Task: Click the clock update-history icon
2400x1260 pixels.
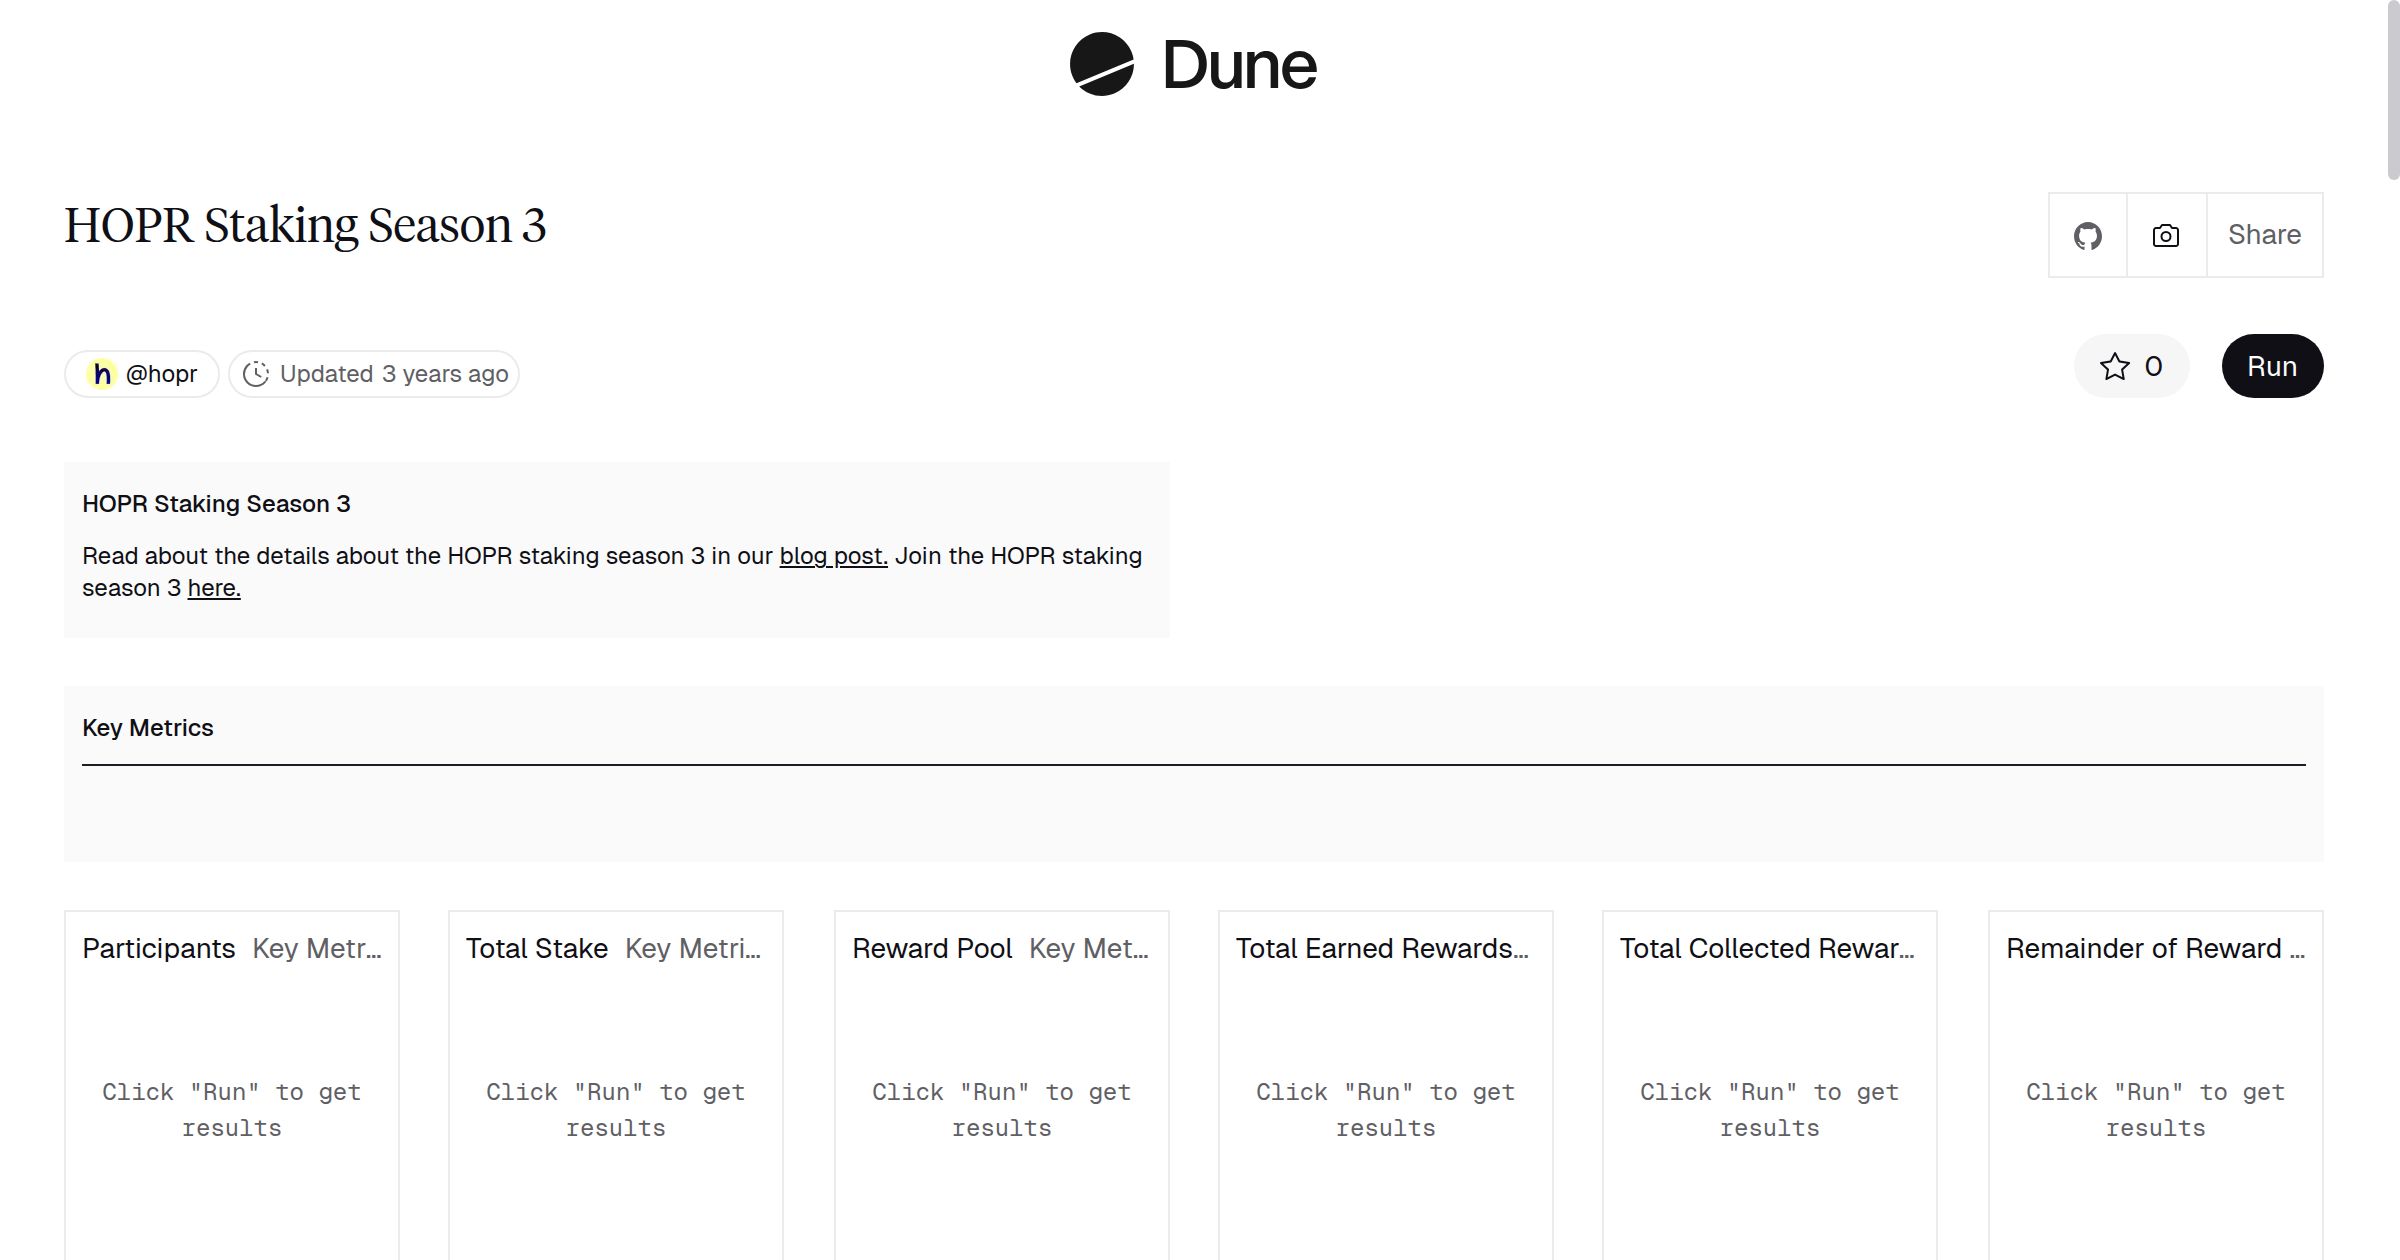Action: [256, 374]
